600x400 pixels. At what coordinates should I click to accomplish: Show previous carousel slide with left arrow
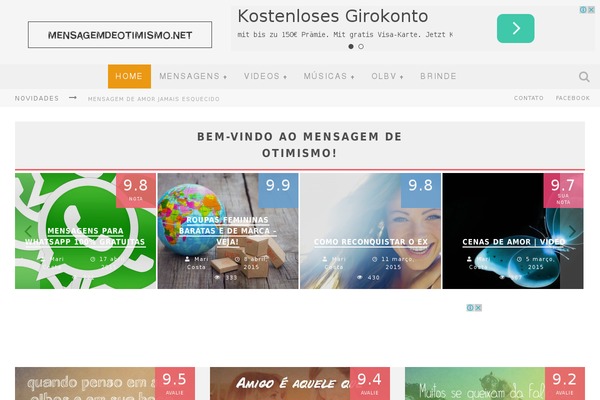coord(28,231)
